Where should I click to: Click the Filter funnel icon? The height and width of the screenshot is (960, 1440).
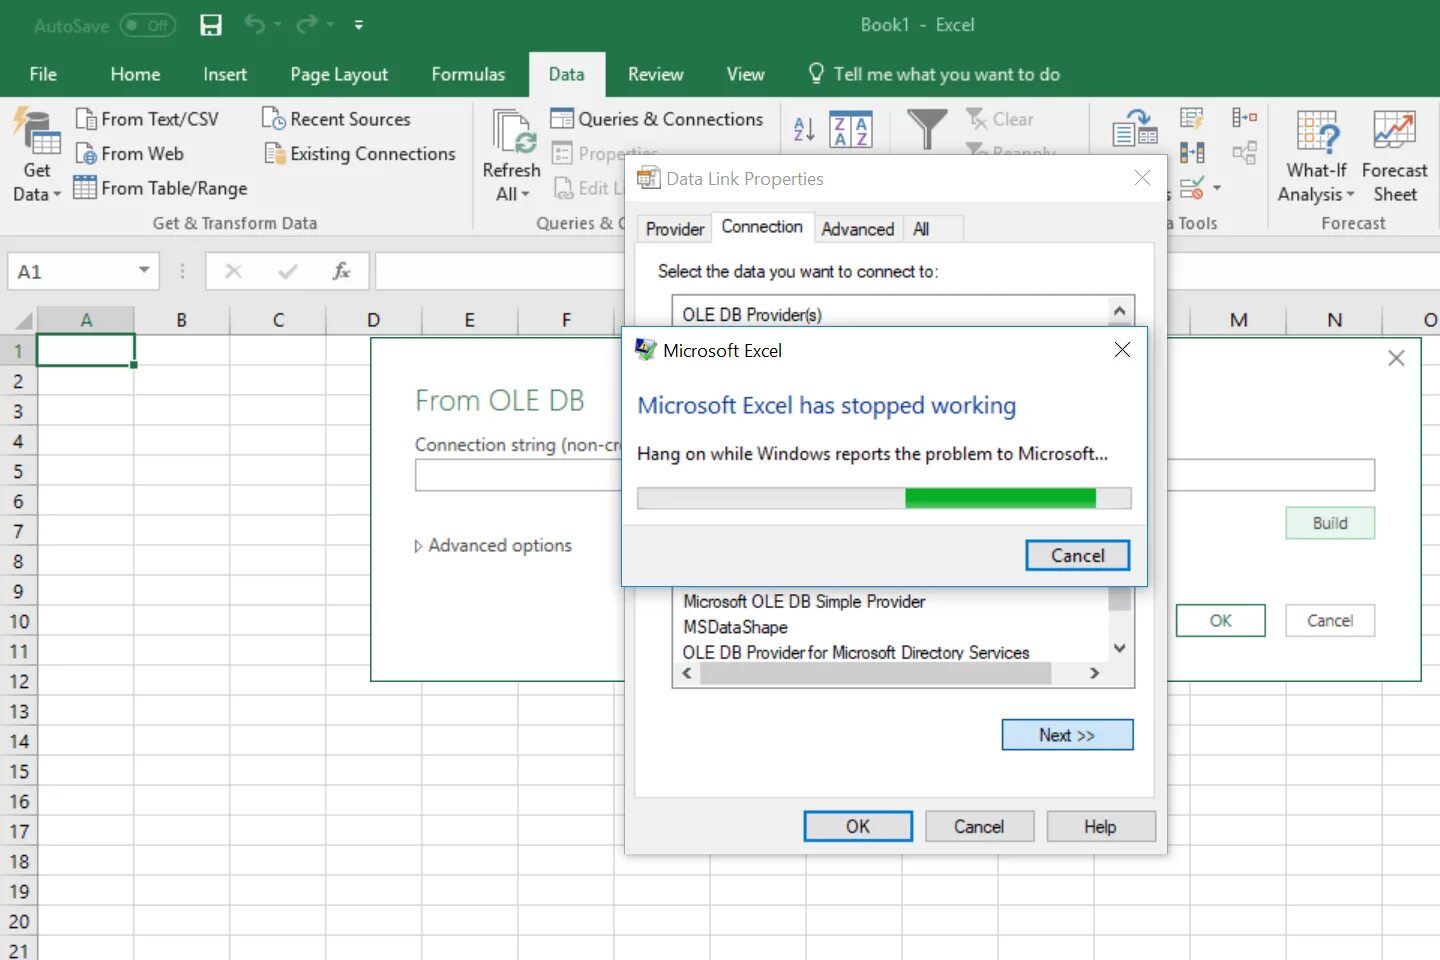click(927, 129)
